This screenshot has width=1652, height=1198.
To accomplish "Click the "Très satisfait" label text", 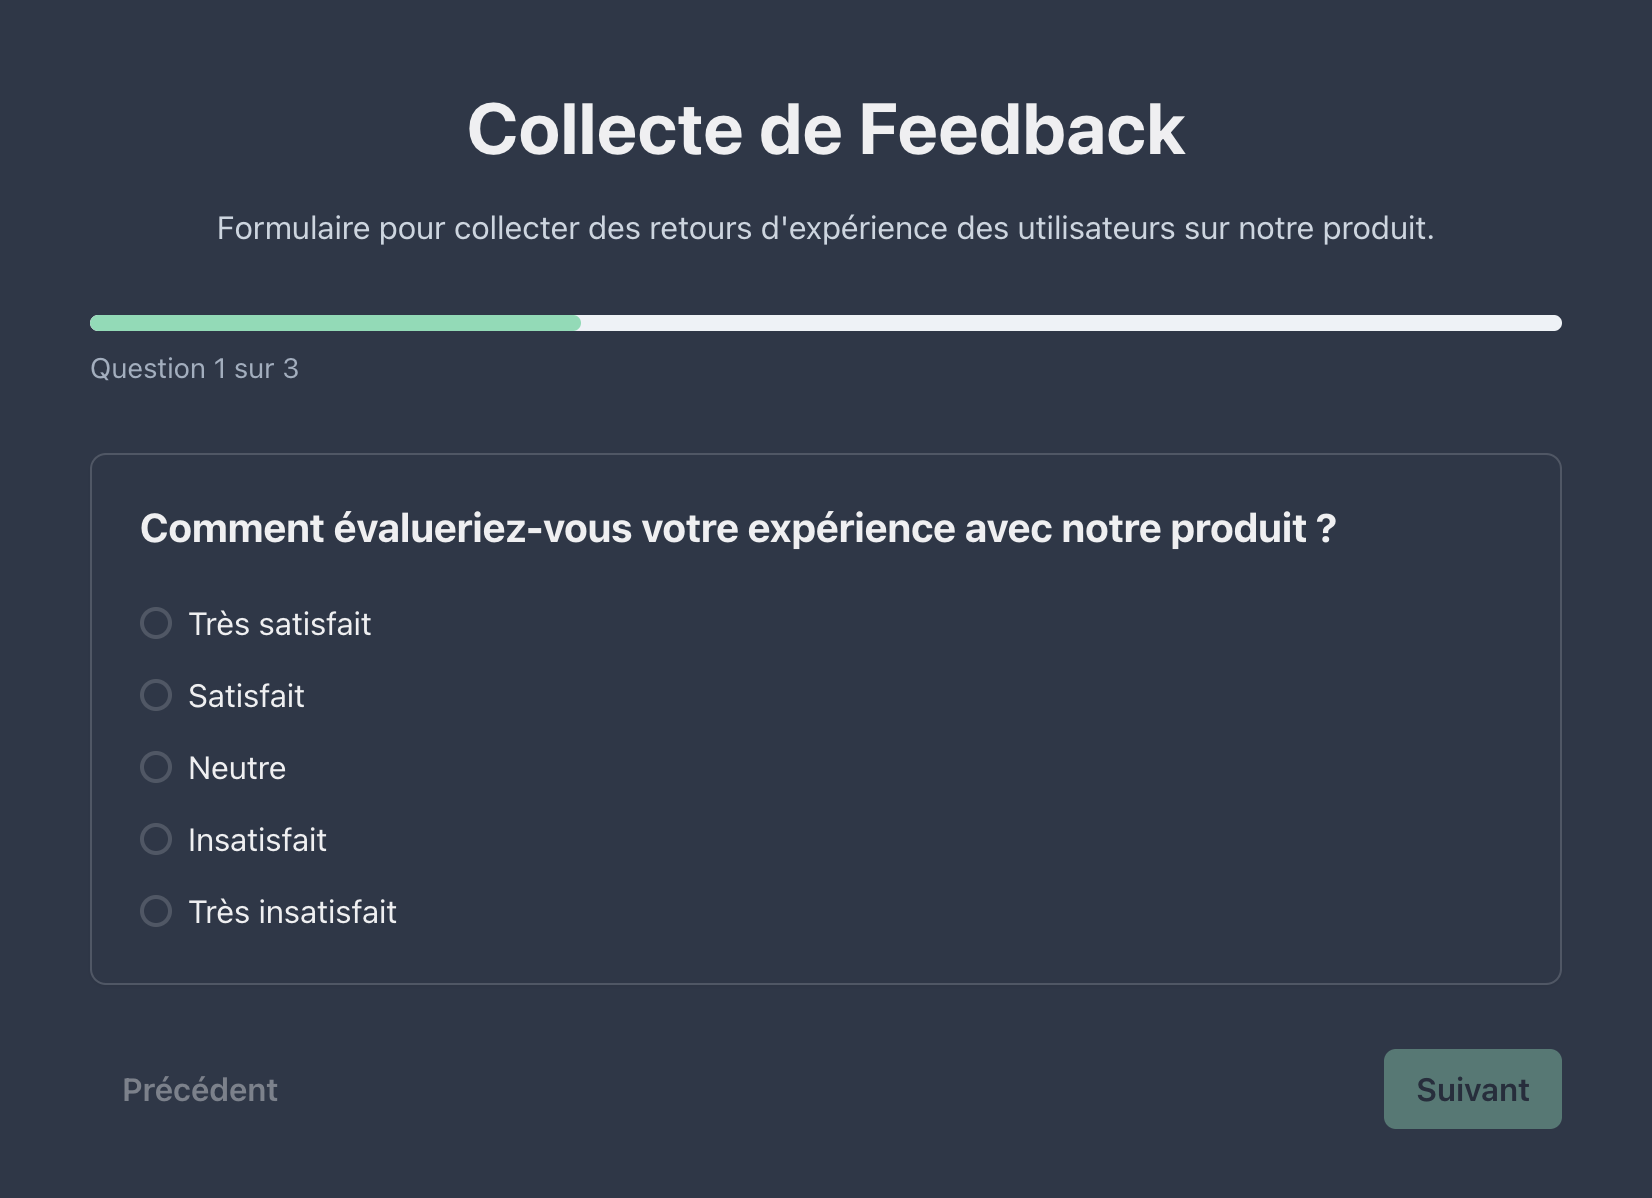I will pos(280,624).
